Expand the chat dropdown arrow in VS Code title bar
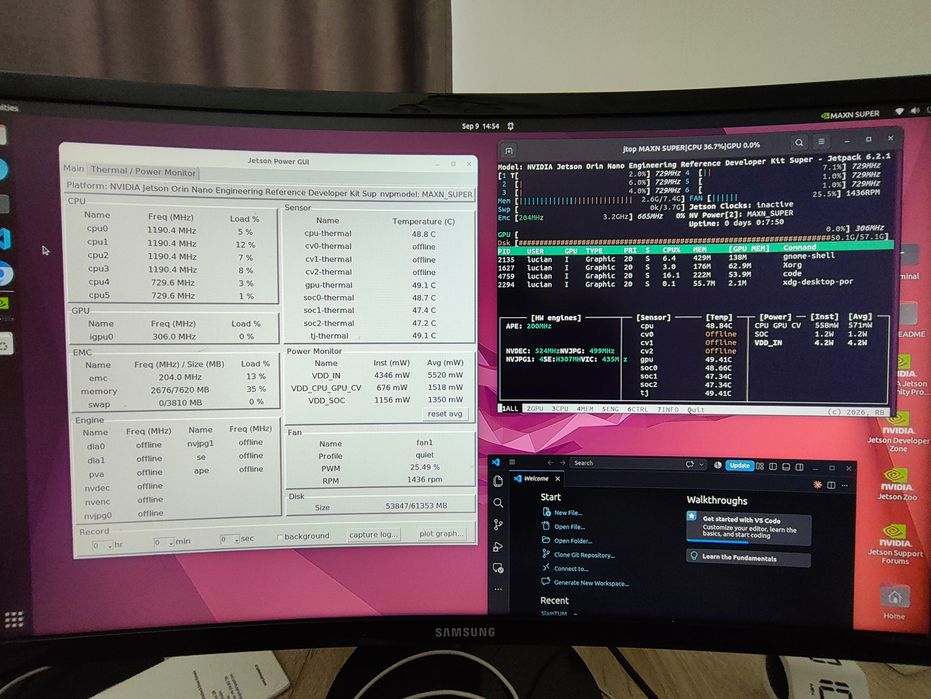The height and width of the screenshot is (699, 931). pyautogui.click(x=702, y=464)
